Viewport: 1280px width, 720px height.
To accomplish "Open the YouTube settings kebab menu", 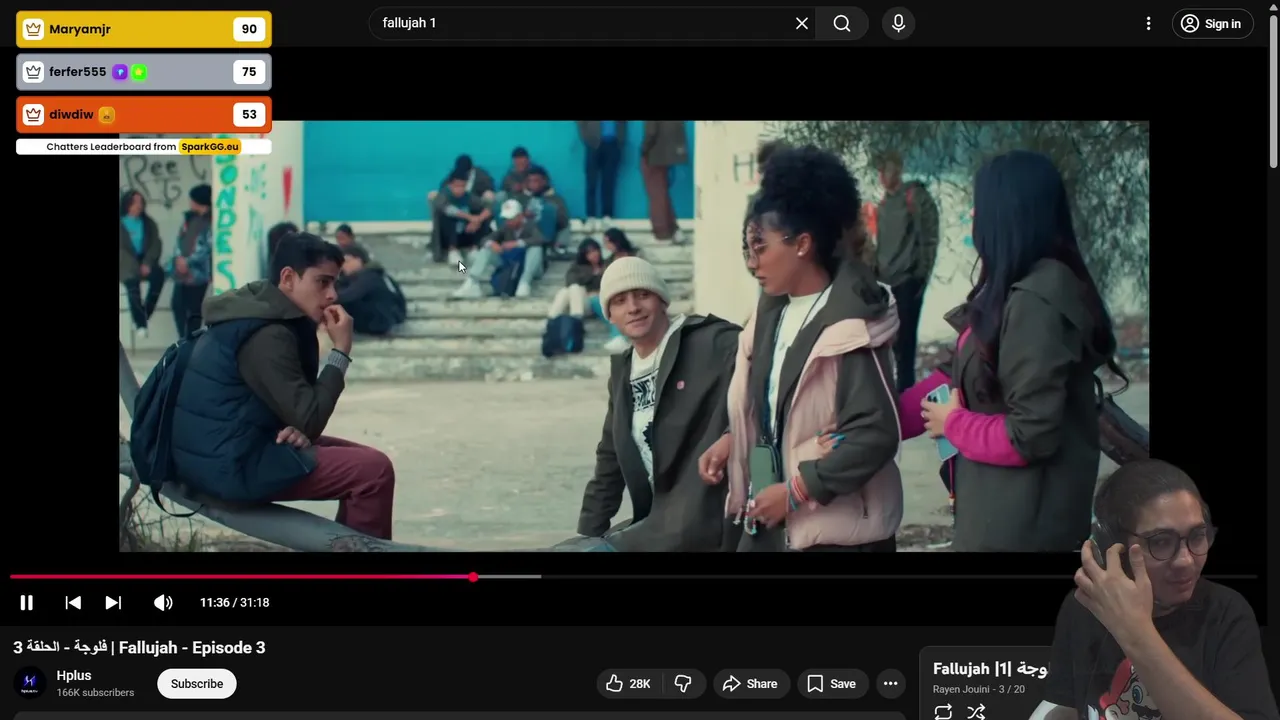I will point(1148,23).
